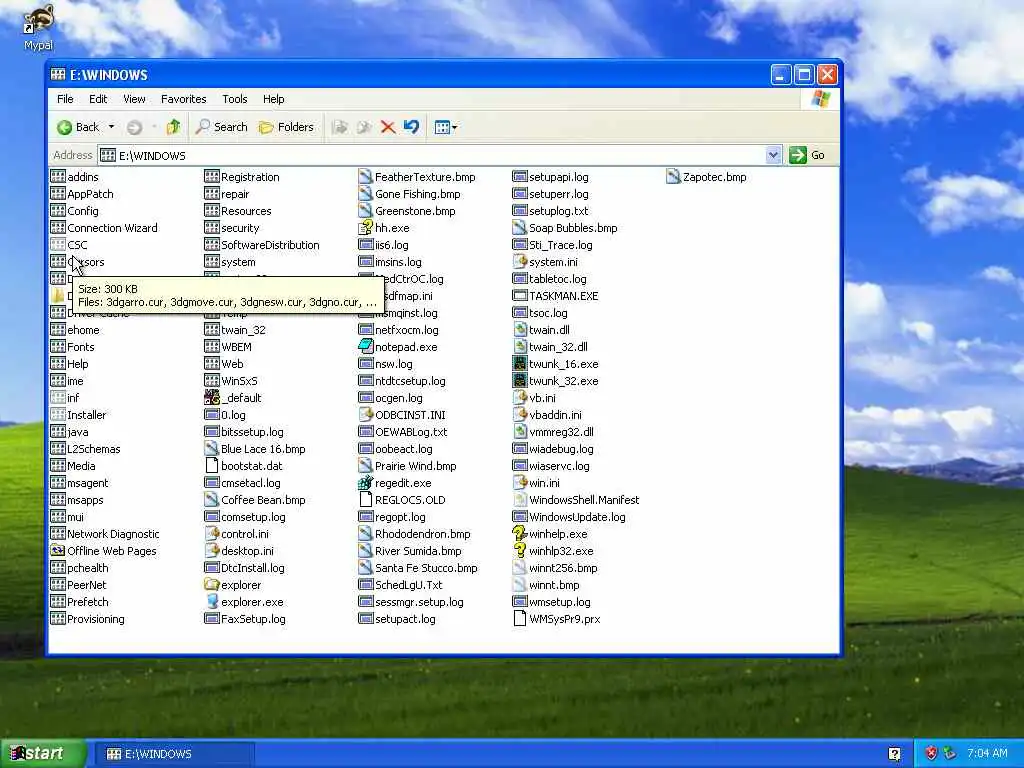Select the winhelp.exe question mark icon
The width and height of the screenshot is (1024, 768).
(x=519, y=534)
